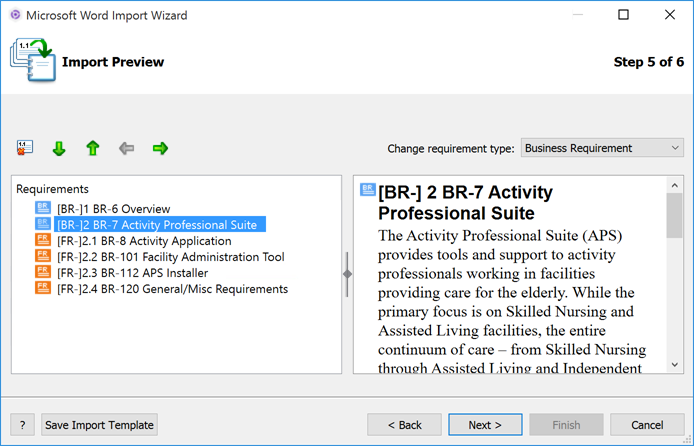Open the Change requirement type dropdown
The width and height of the screenshot is (694, 446).
(602, 148)
